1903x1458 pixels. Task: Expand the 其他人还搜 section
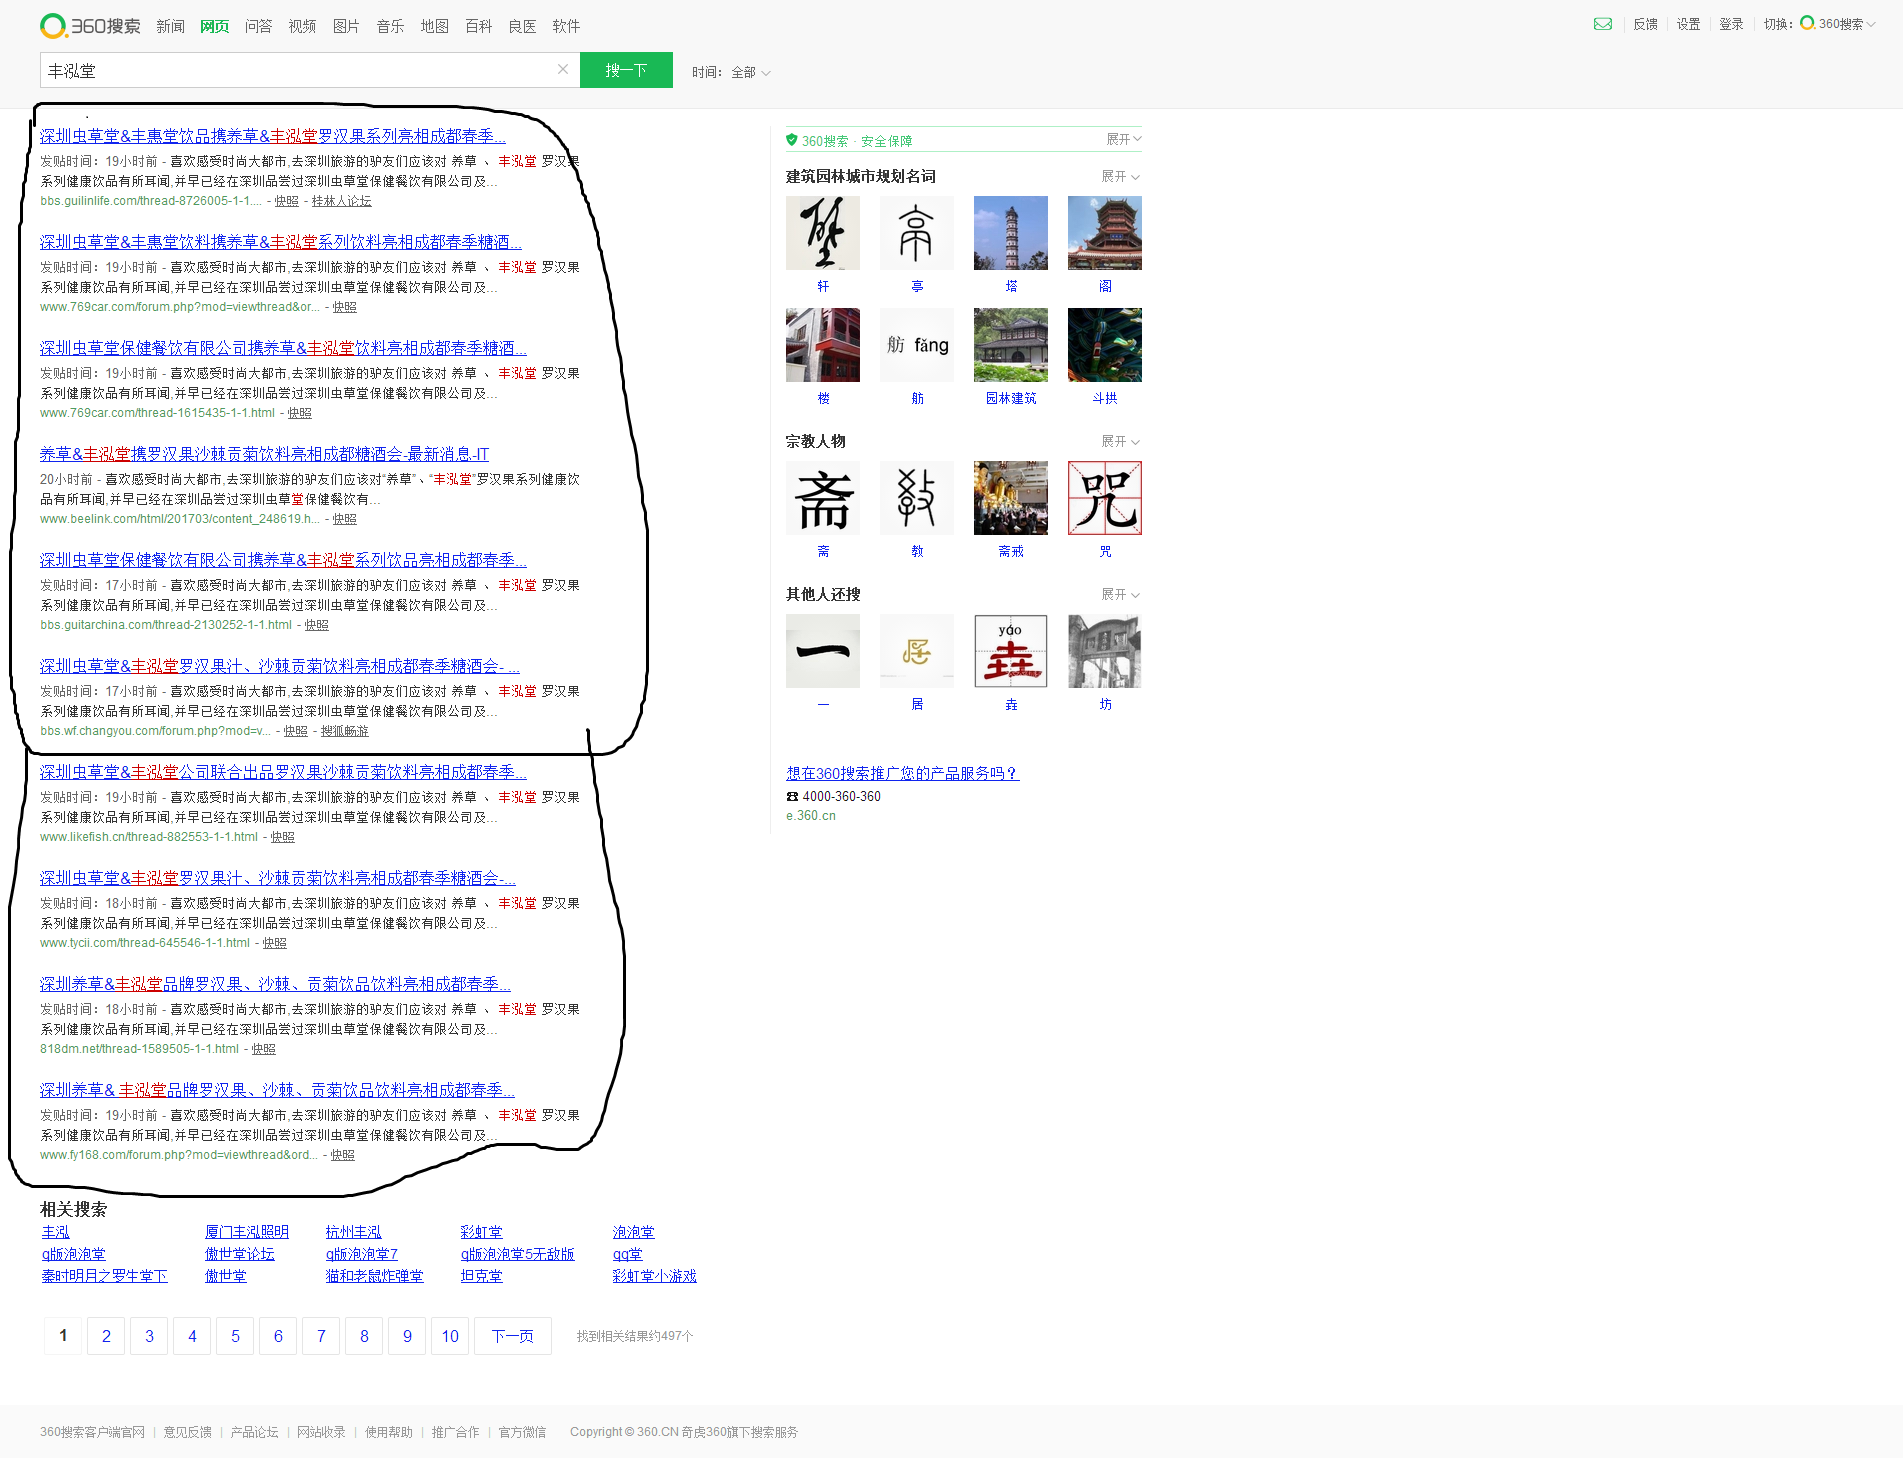[1120, 594]
